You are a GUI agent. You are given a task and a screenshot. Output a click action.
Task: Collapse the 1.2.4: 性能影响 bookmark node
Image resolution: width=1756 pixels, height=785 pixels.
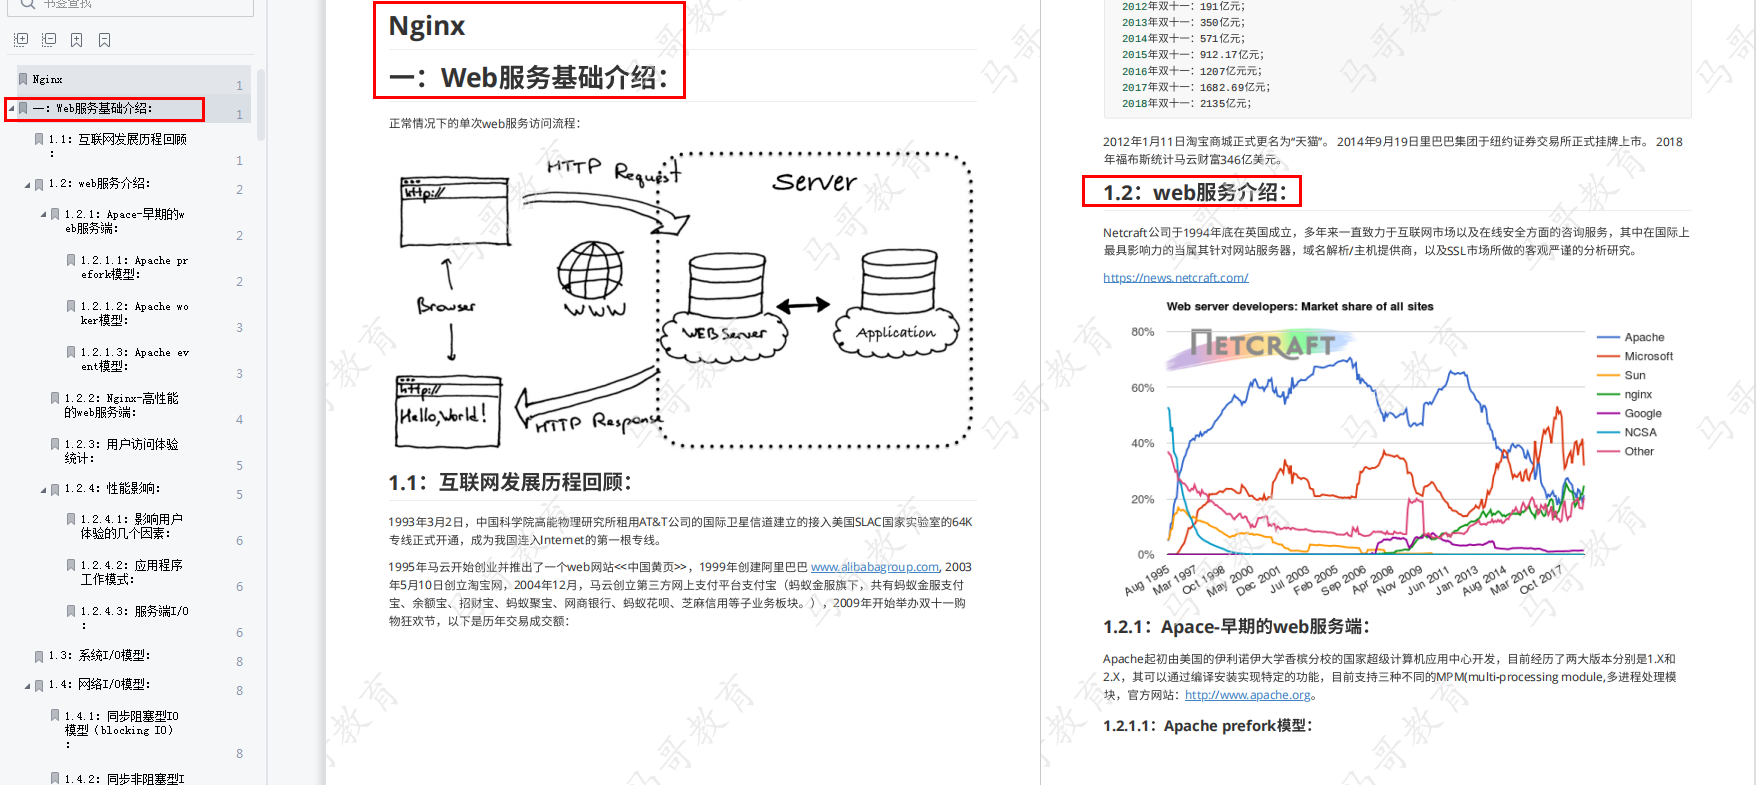43,490
